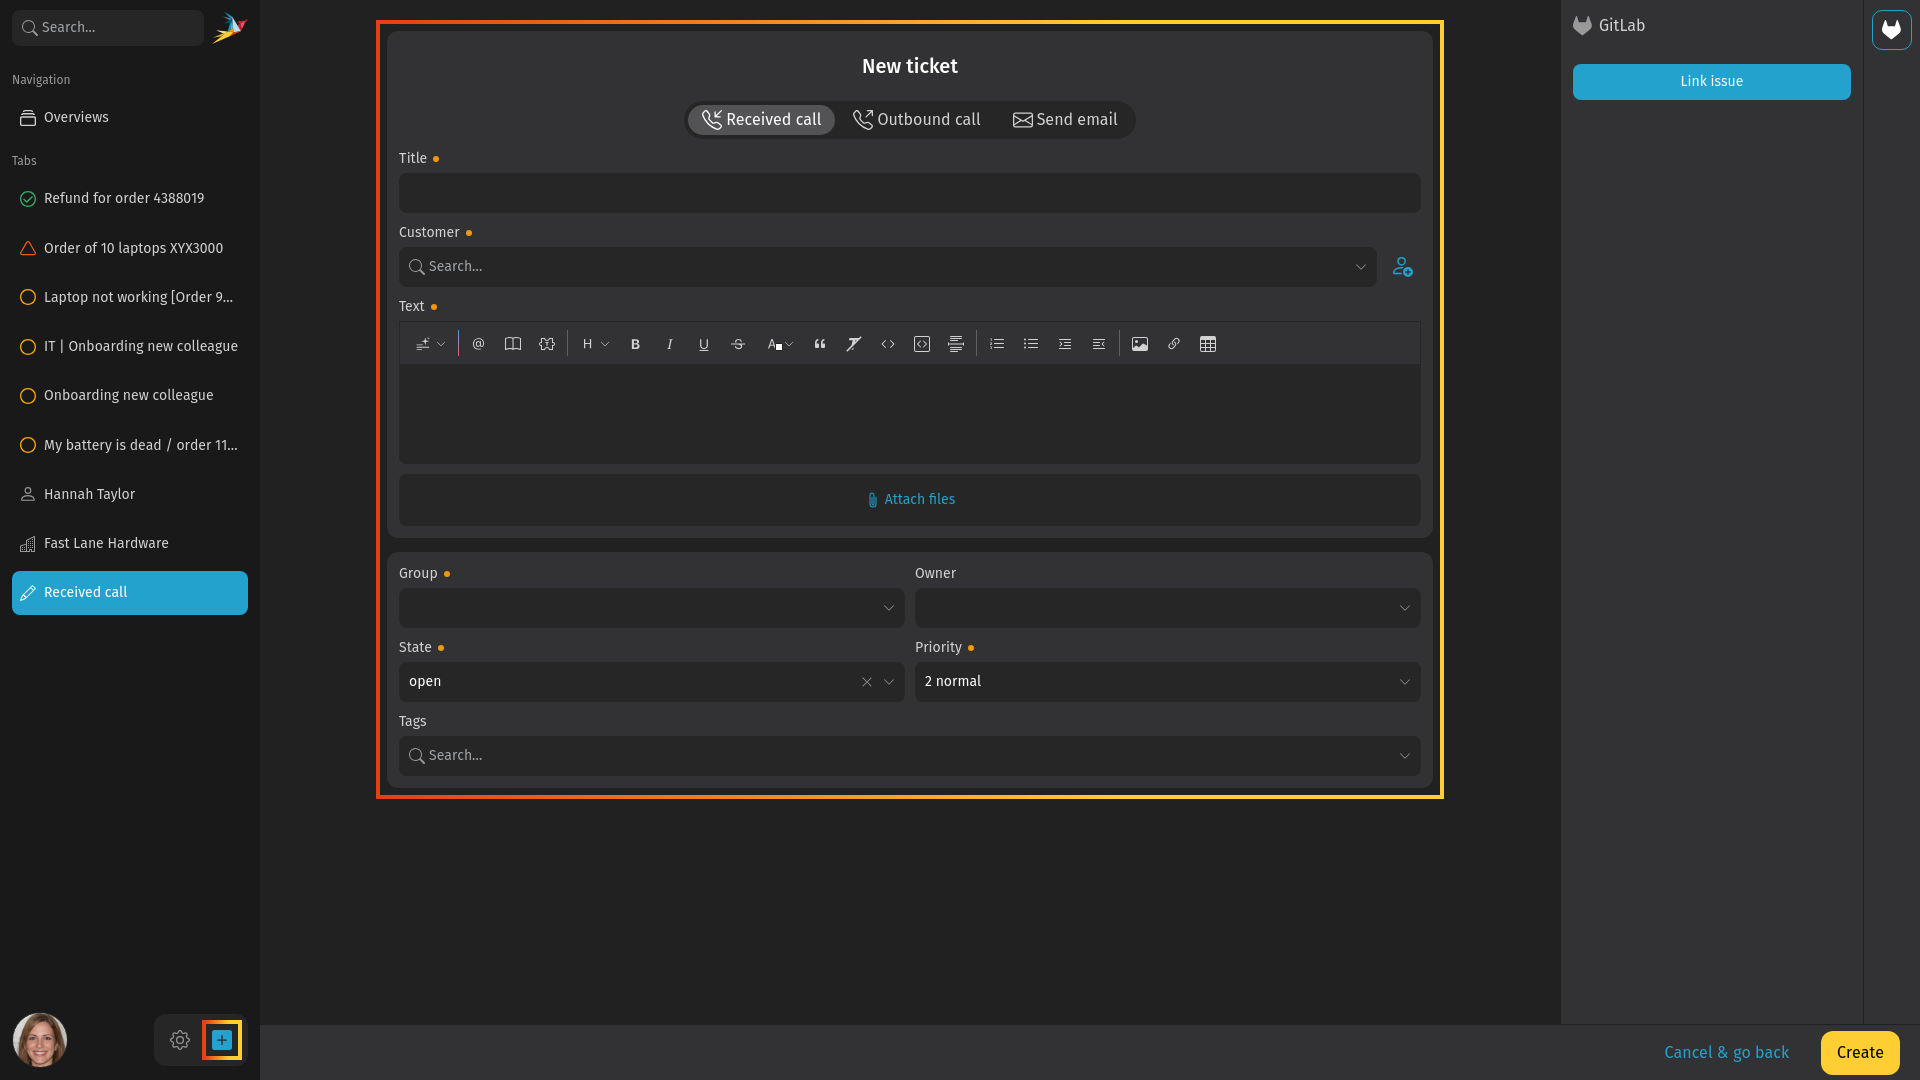Add a new customer with the person-plus icon
Screen dimensions: 1920x1080
(x=1402, y=266)
